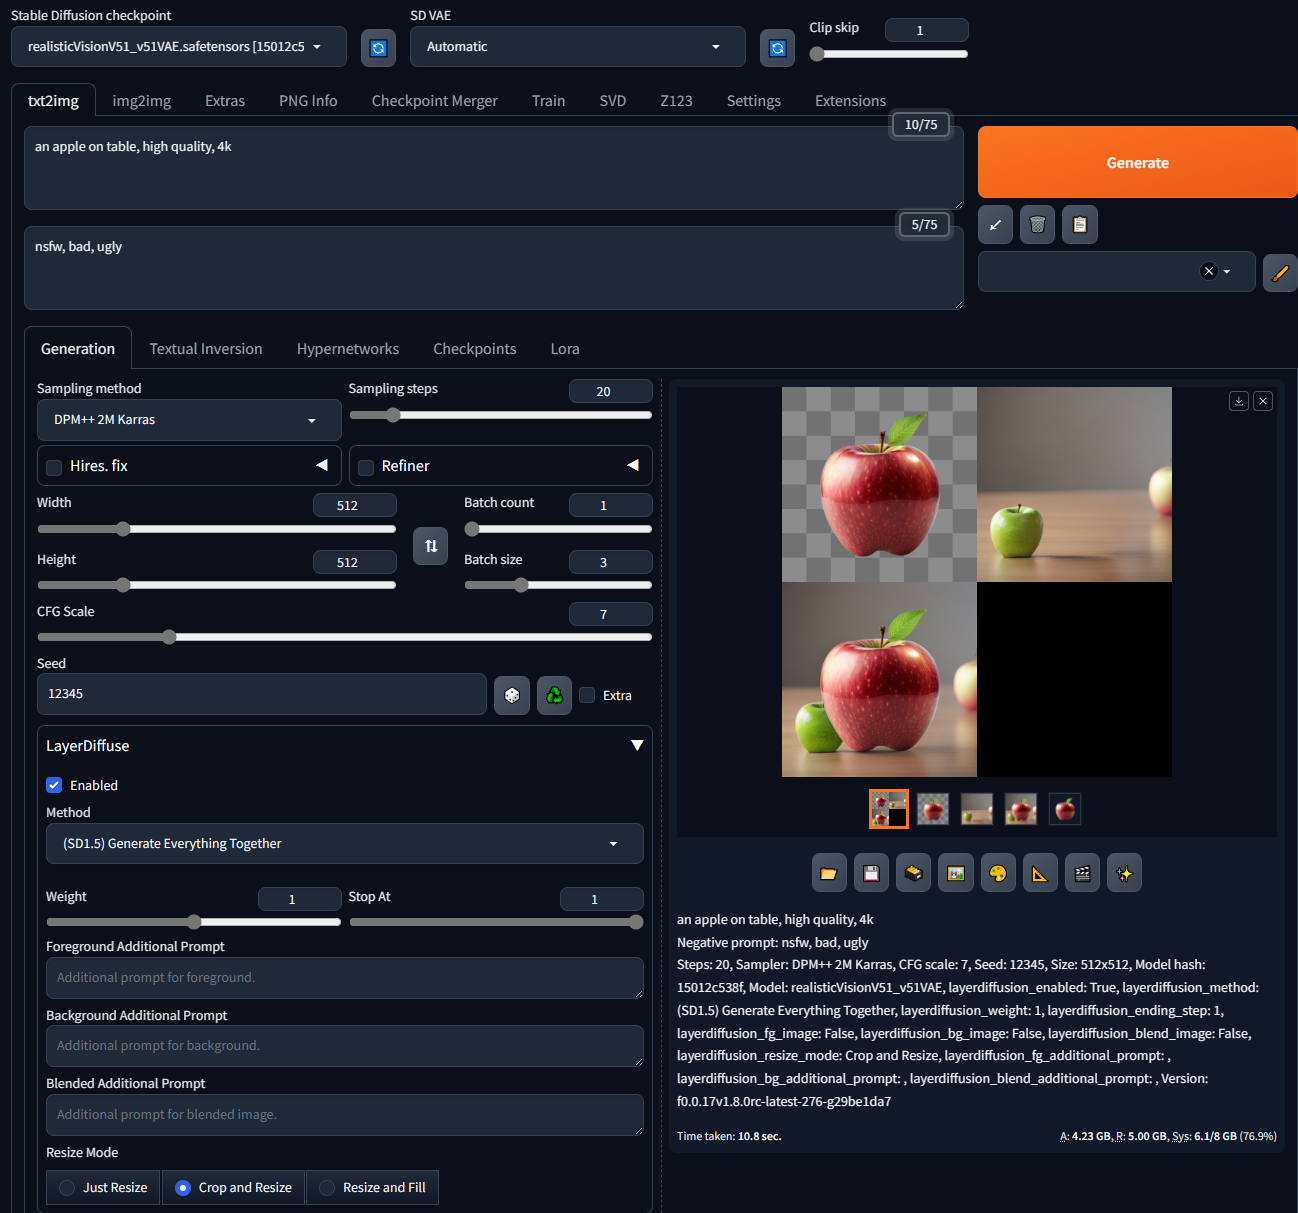Open Stable Diffusion checkpoint dropdown
Screen dimensions: 1298x1213
click(x=179, y=47)
